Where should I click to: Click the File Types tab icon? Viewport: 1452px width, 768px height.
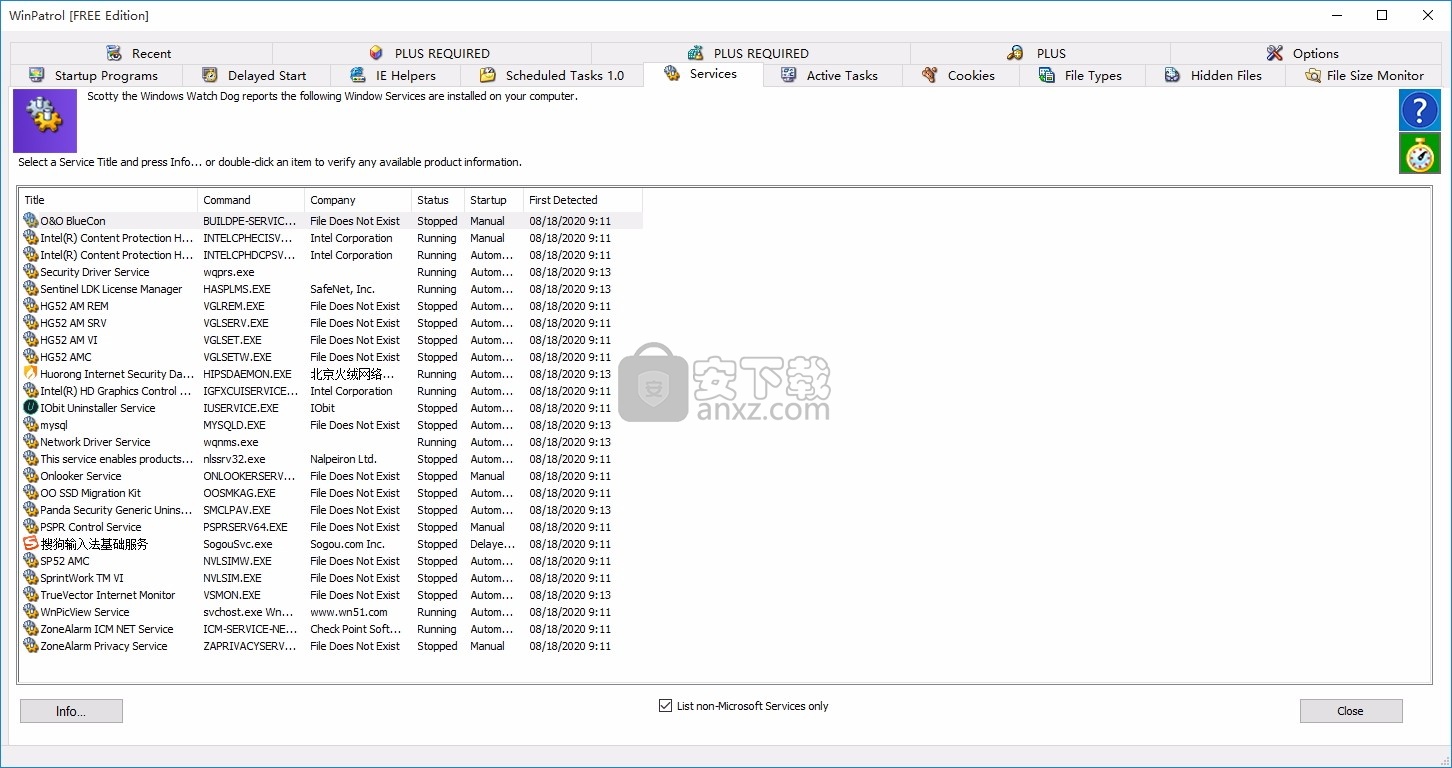click(x=1047, y=75)
